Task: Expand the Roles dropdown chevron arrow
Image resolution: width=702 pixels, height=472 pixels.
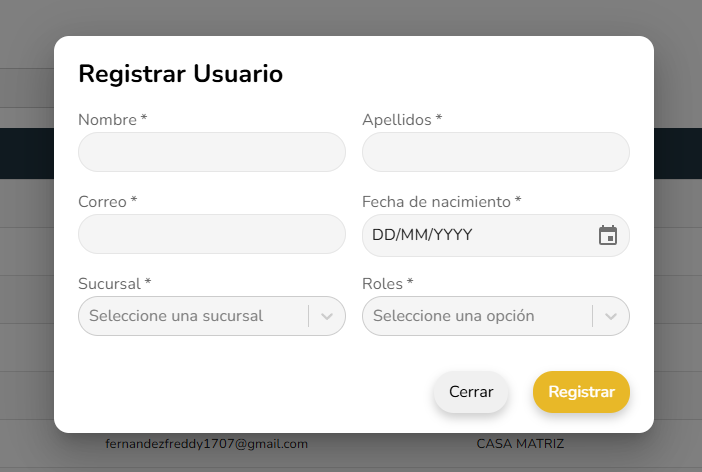Action: tap(610, 316)
